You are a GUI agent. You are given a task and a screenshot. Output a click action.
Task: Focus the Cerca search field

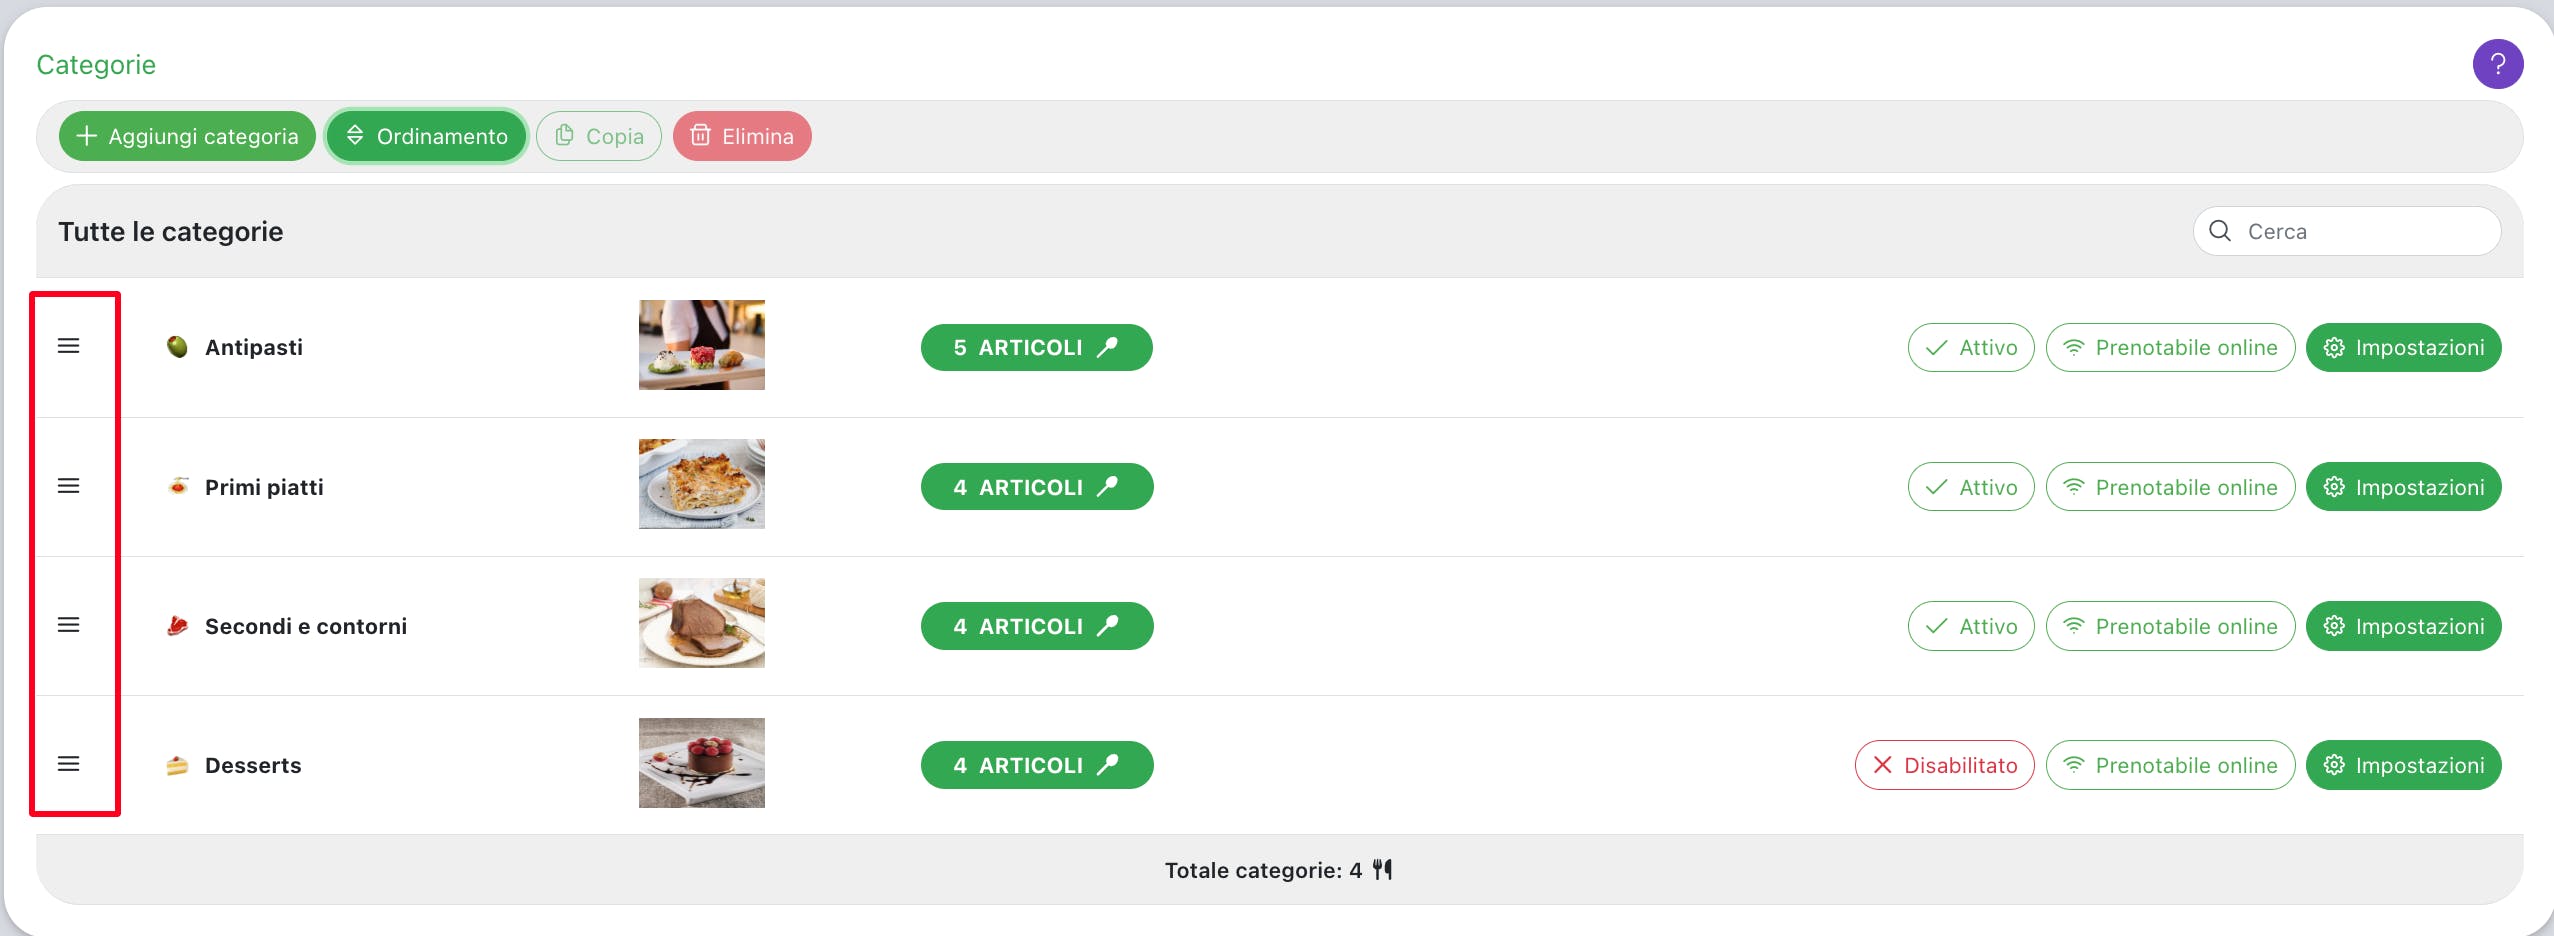pos(2360,231)
